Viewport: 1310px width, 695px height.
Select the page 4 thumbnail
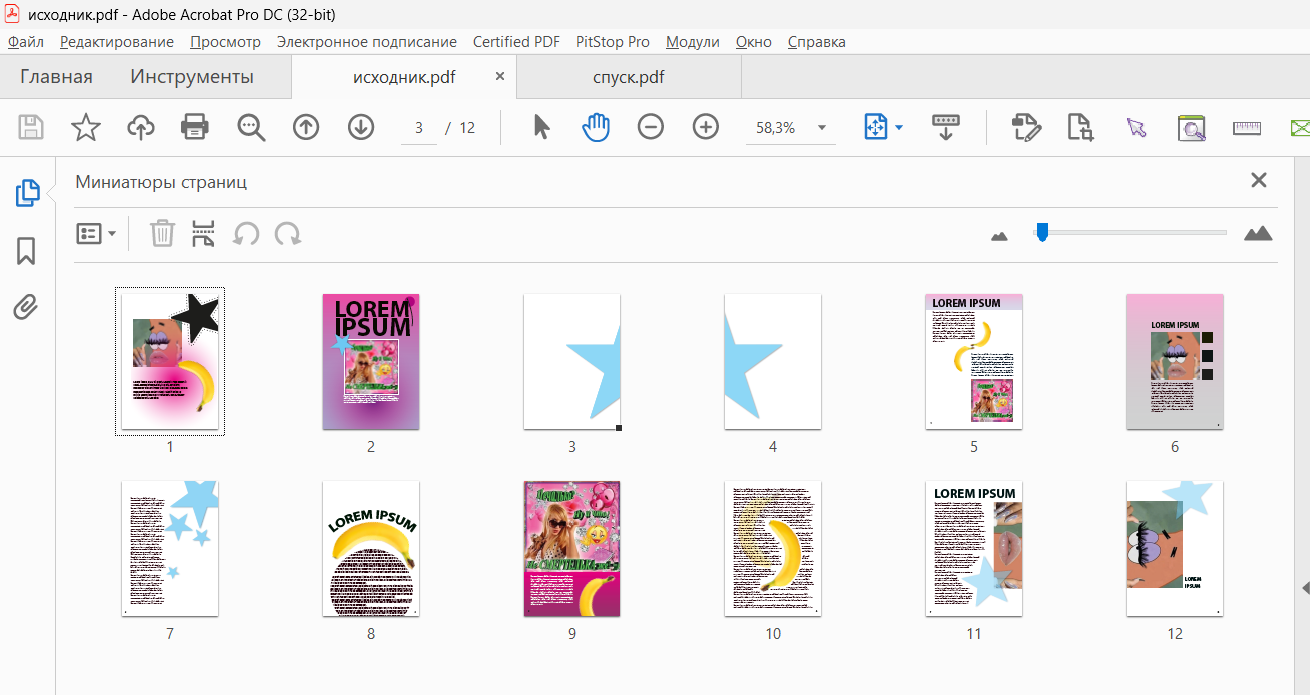773,361
